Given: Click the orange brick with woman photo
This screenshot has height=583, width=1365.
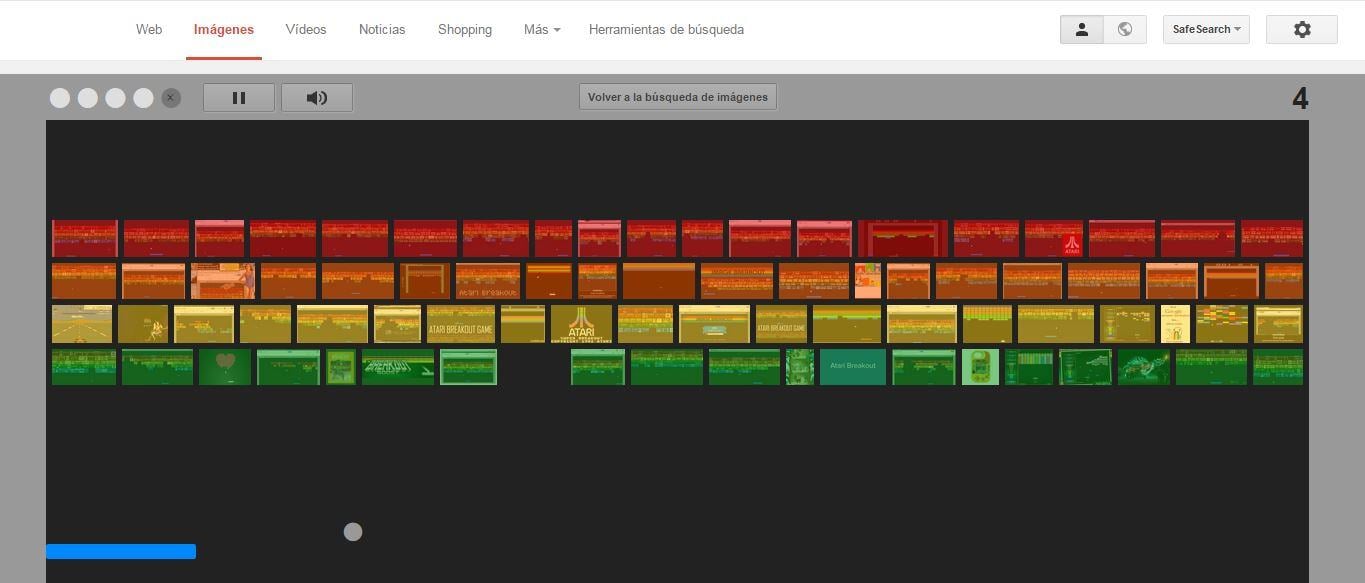Looking at the screenshot, I should click(x=223, y=281).
